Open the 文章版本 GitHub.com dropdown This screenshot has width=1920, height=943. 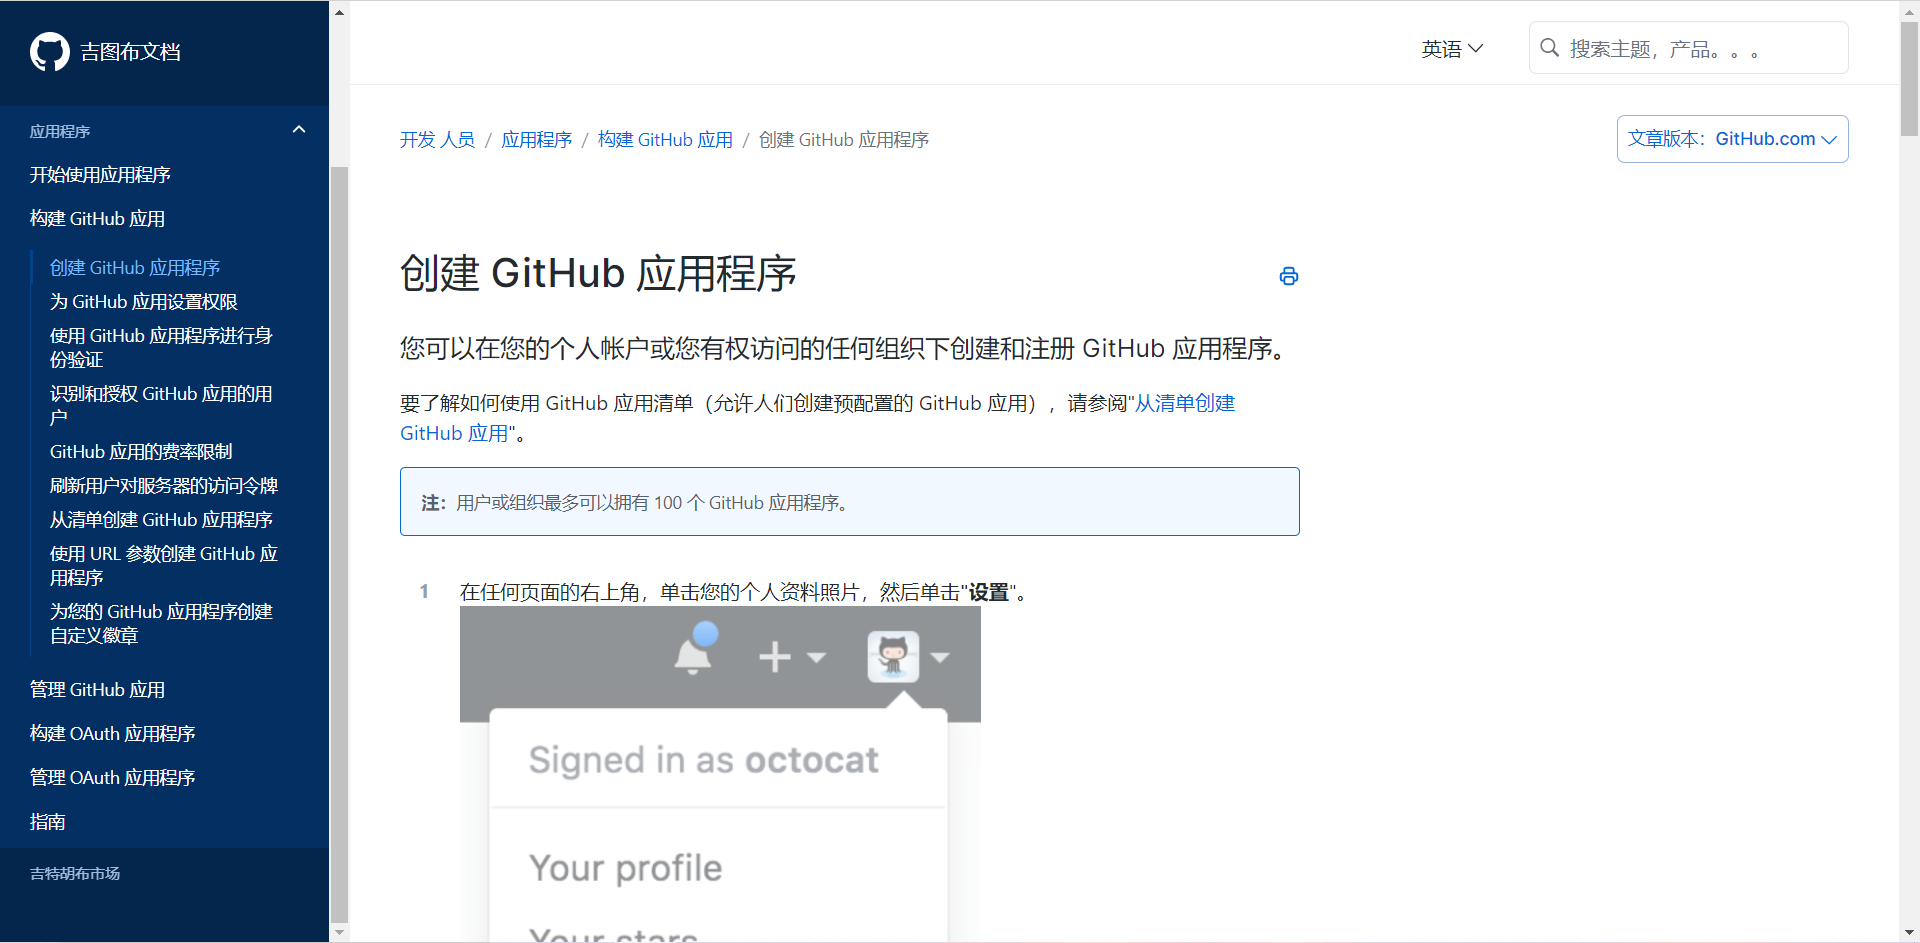pyautogui.click(x=1732, y=139)
